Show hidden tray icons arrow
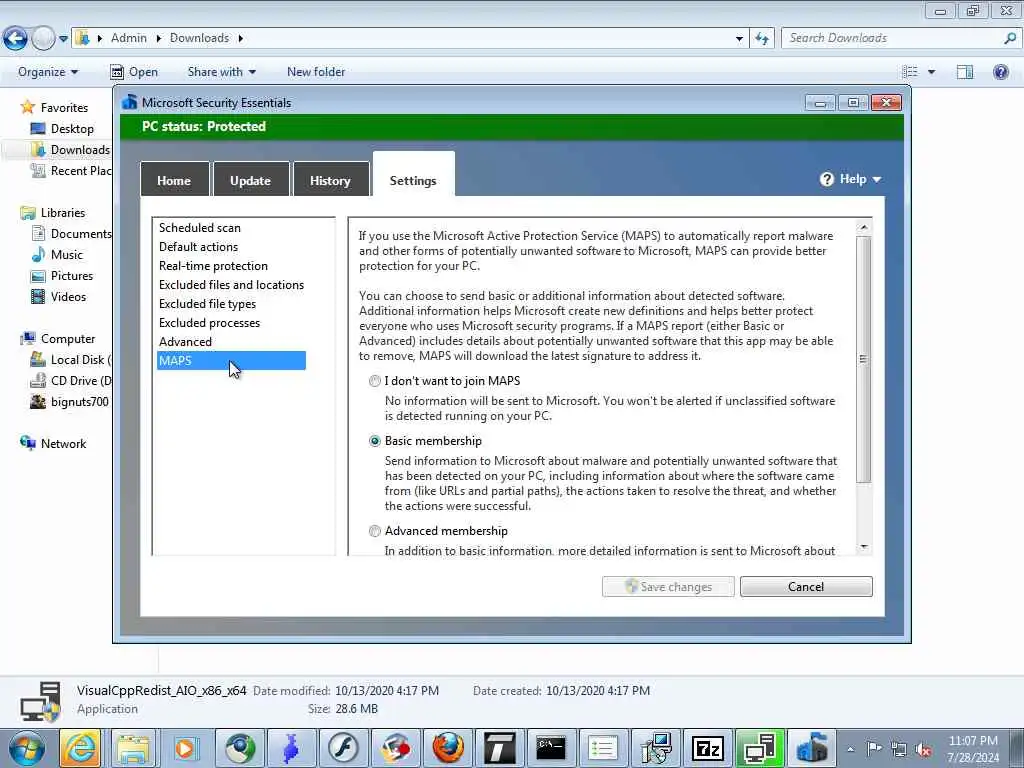 point(850,749)
